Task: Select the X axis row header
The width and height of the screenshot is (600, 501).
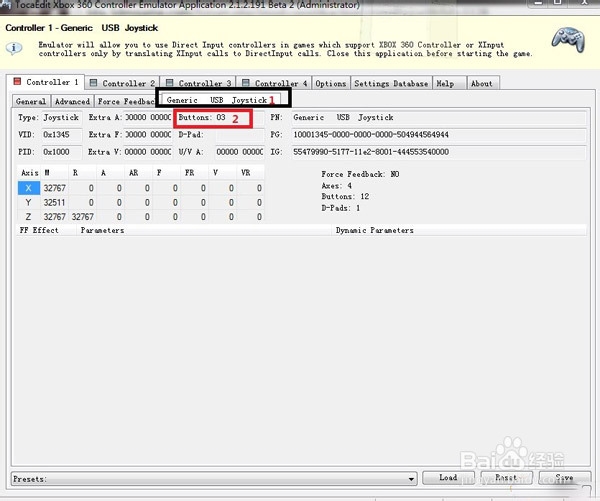Action: coord(29,188)
